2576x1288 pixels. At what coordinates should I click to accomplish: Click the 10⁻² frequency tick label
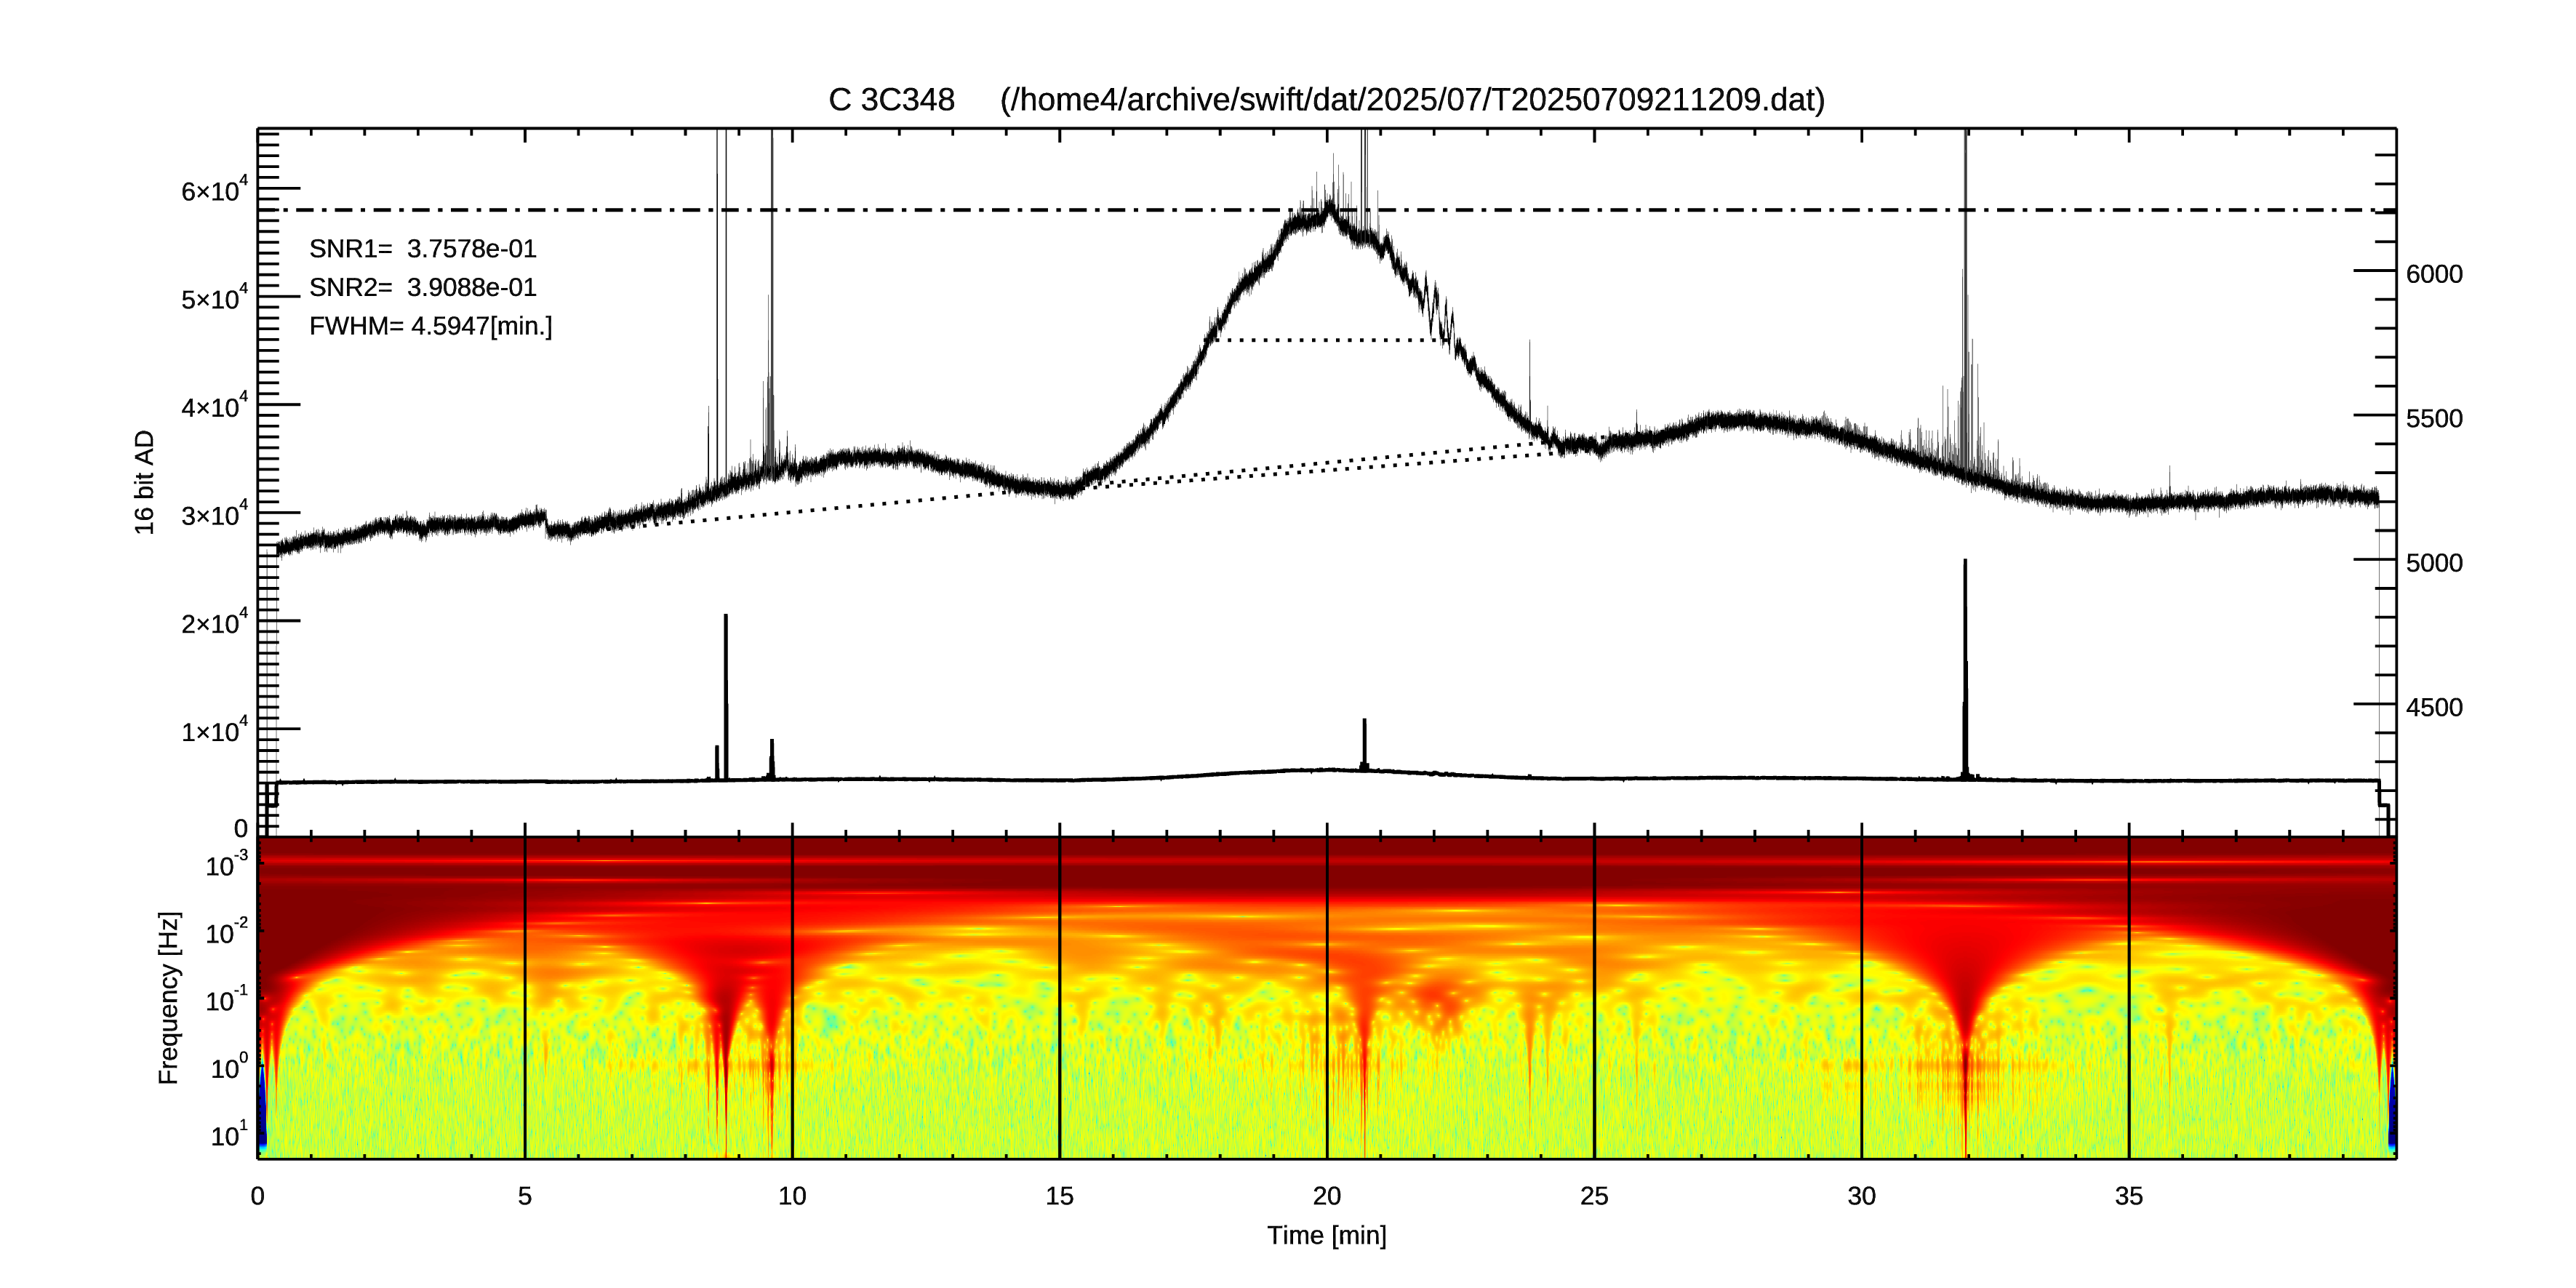(228, 932)
